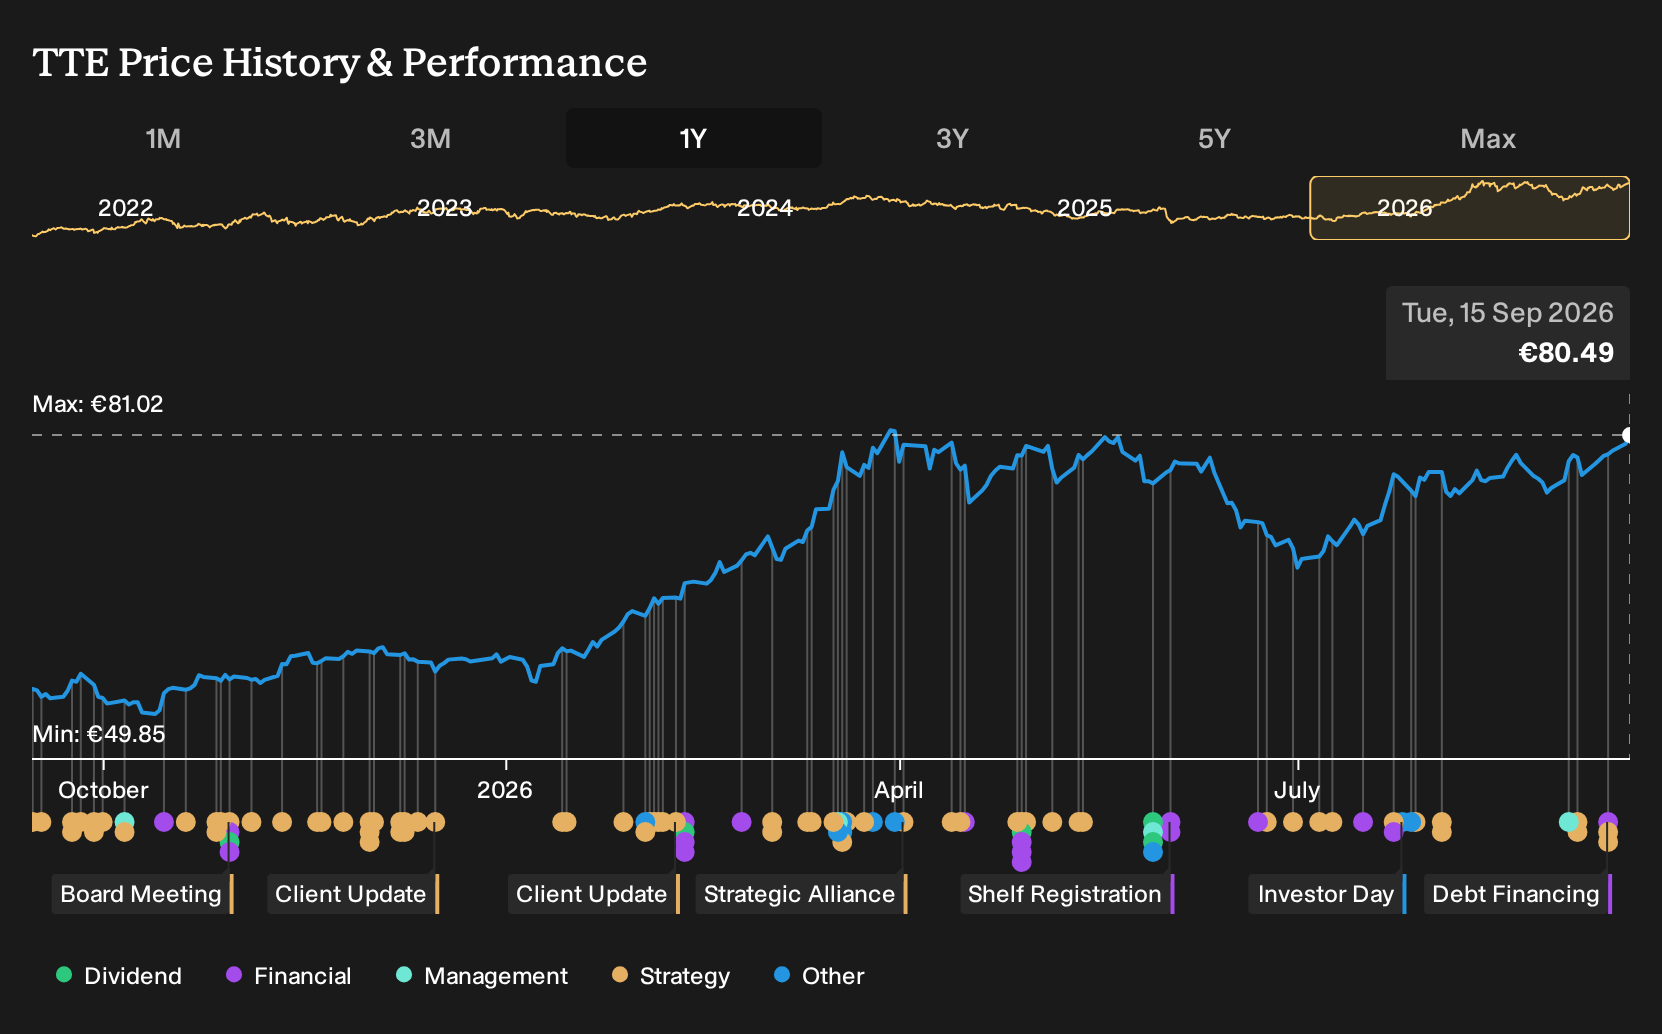The height and width of the screenshot is (1034, 1662).
Task: Click the white current-price endpoint marker
Action: pyautogui.click(x=1628, y=435)
